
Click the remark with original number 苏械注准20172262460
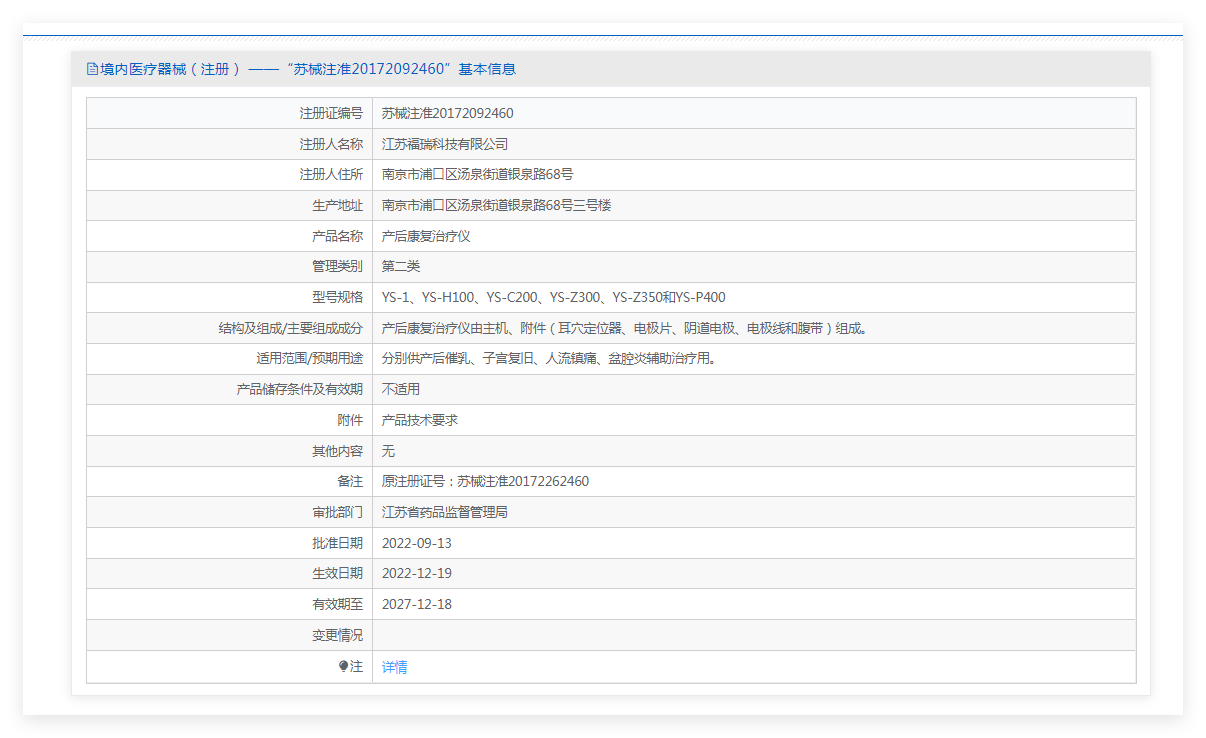[x=485, y=481]
